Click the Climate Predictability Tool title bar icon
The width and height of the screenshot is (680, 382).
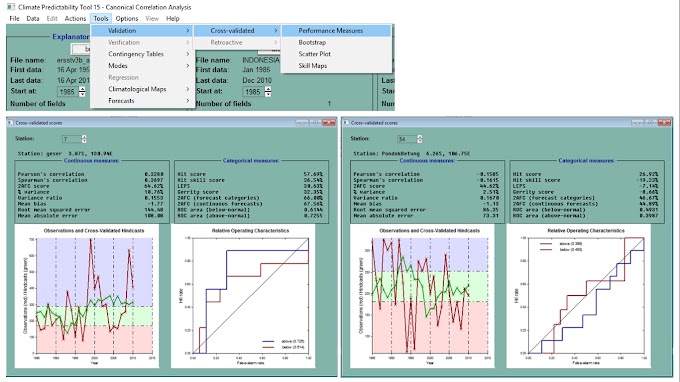pyautogui.click(x=11, y=7)
